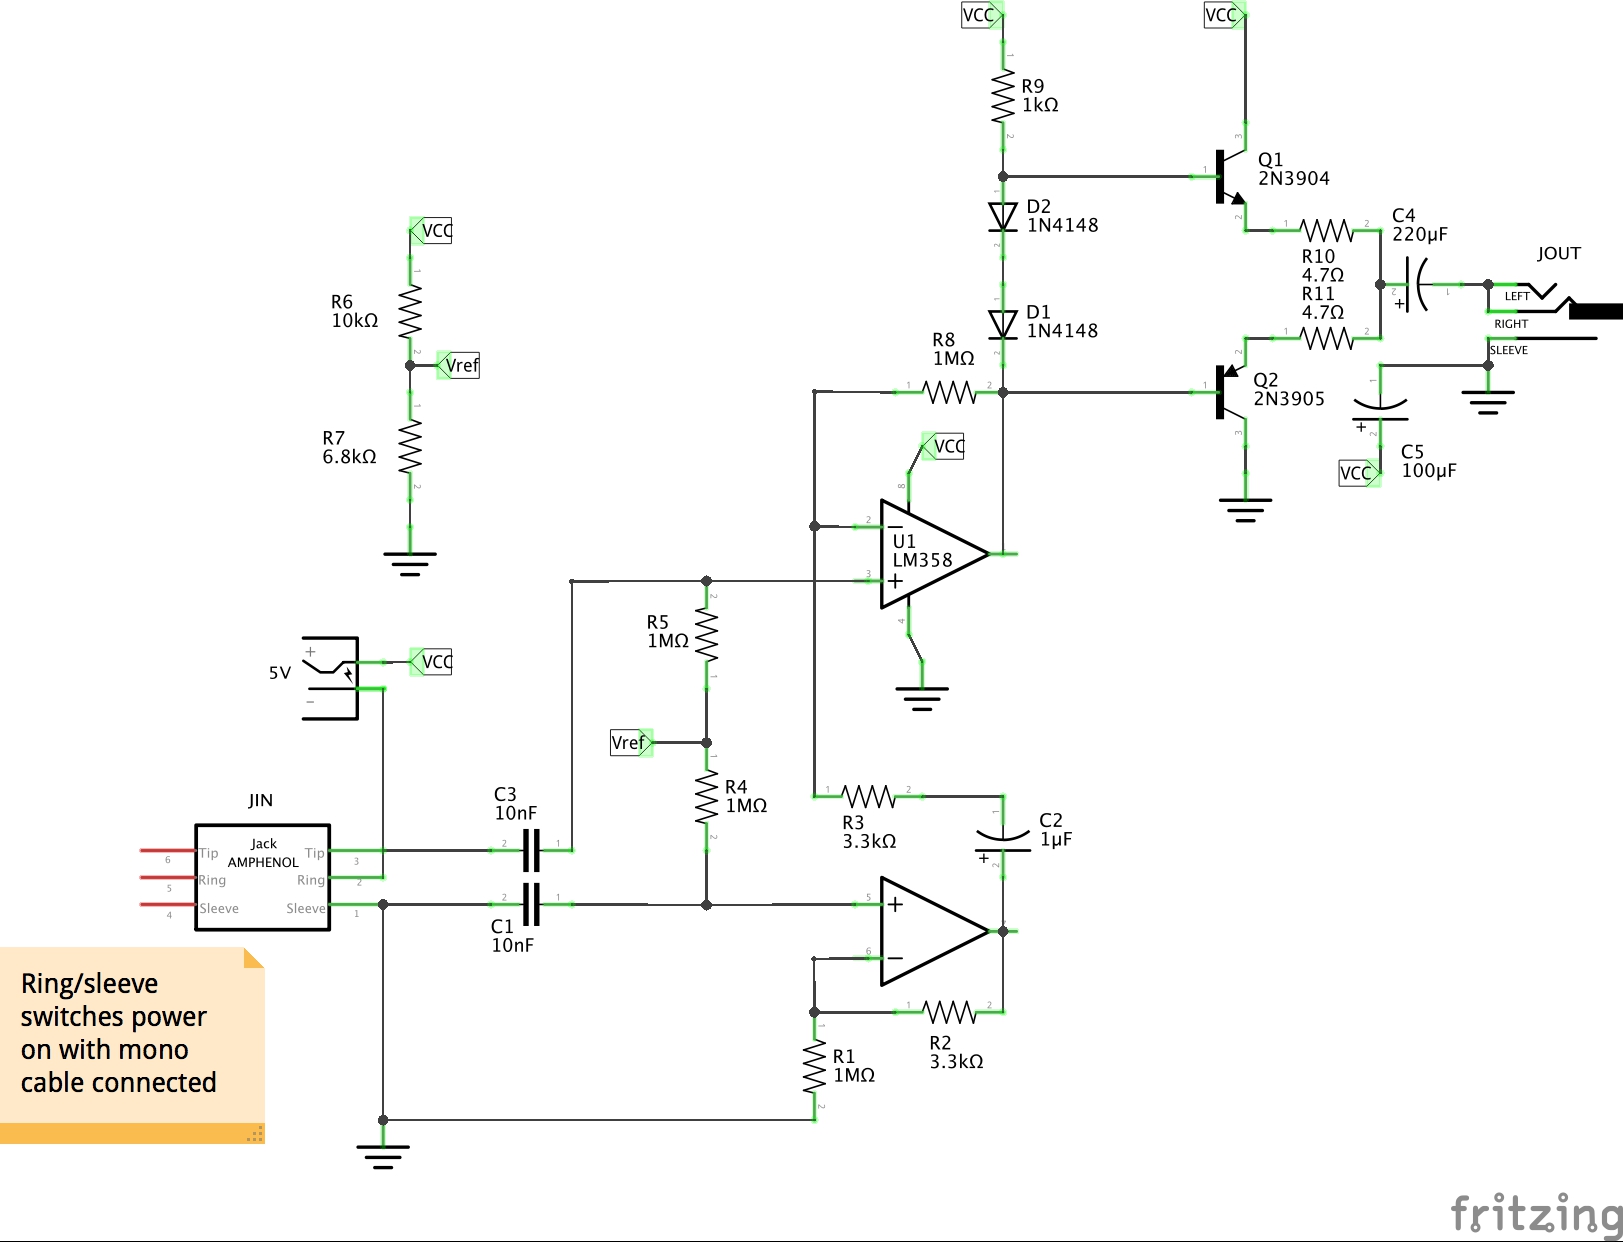Image resolution: width=1623 pixels, height=1242 pixels.
Task: Click the '2N3905' part text
Action: pyautogui.click(x=1289, y=398)
